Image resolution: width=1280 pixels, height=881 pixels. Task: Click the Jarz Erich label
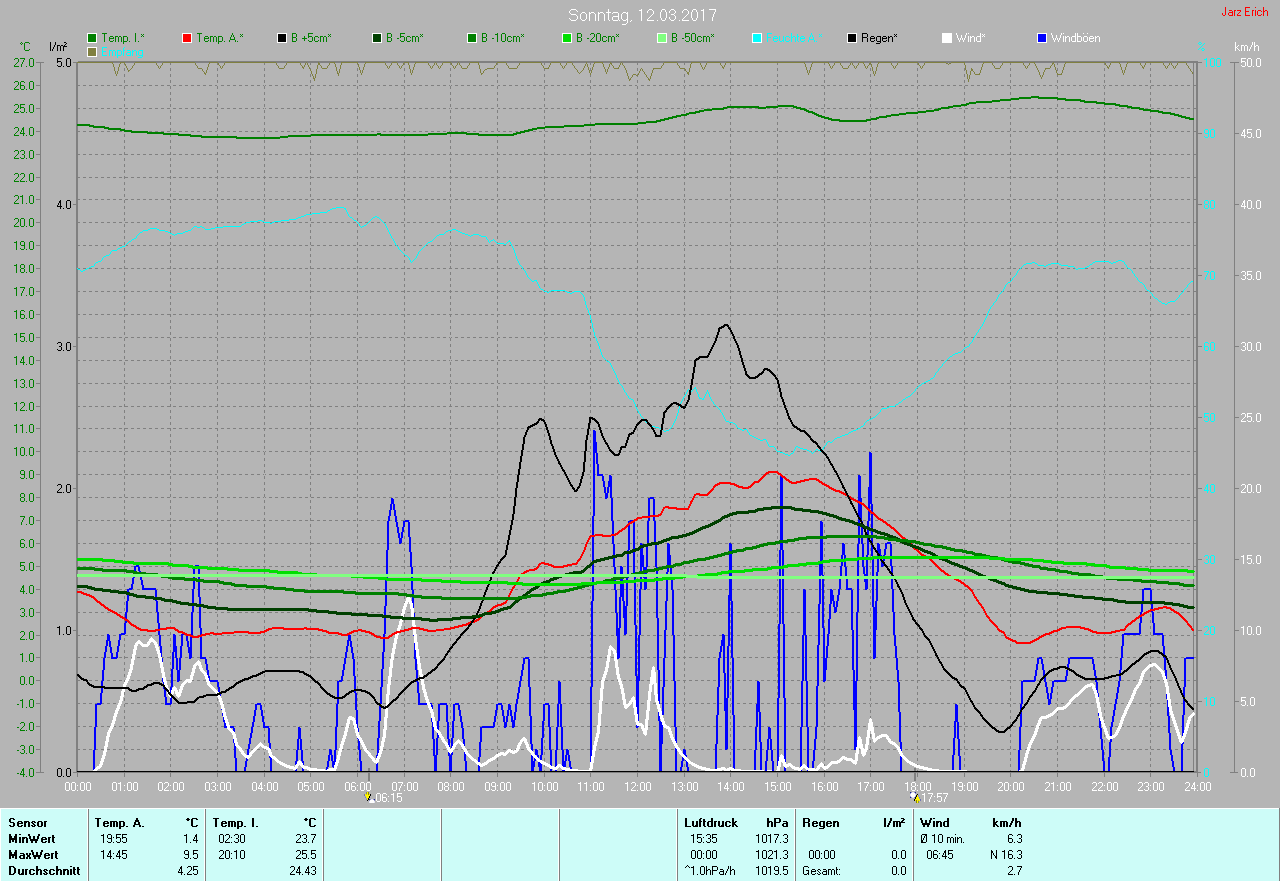[x=1244, y=12]
